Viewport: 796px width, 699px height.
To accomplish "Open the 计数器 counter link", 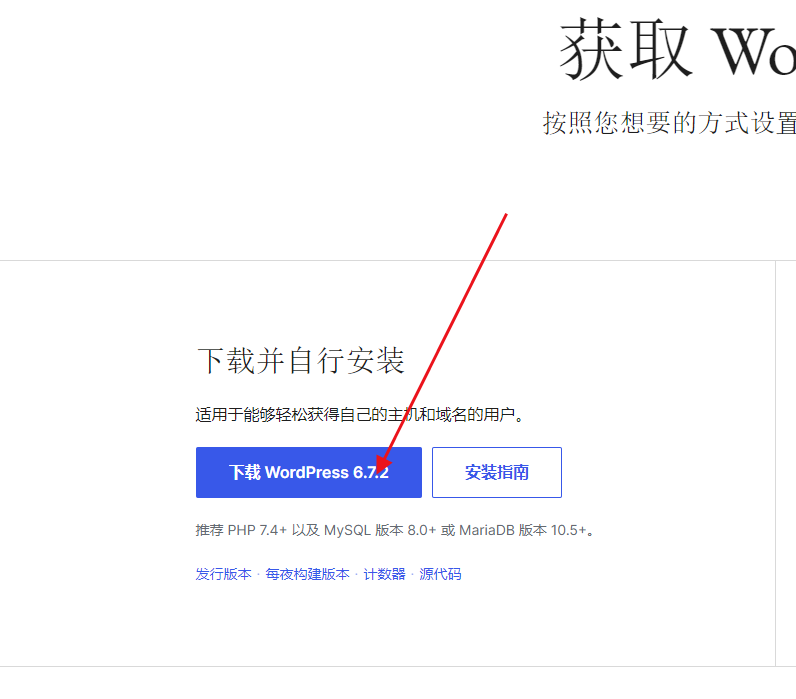I will click(384, 574).
